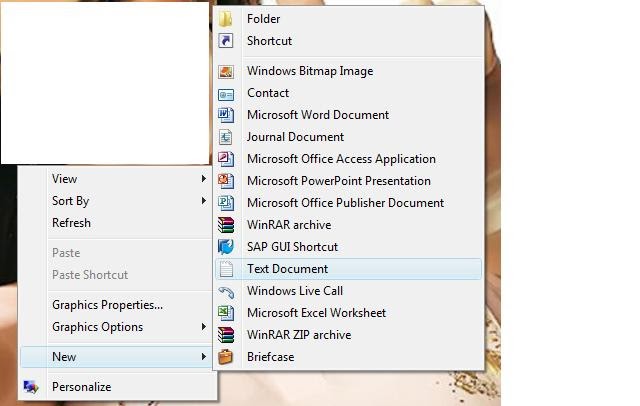
Task: Expand the New submenu arrow
Action: point(203,357)
